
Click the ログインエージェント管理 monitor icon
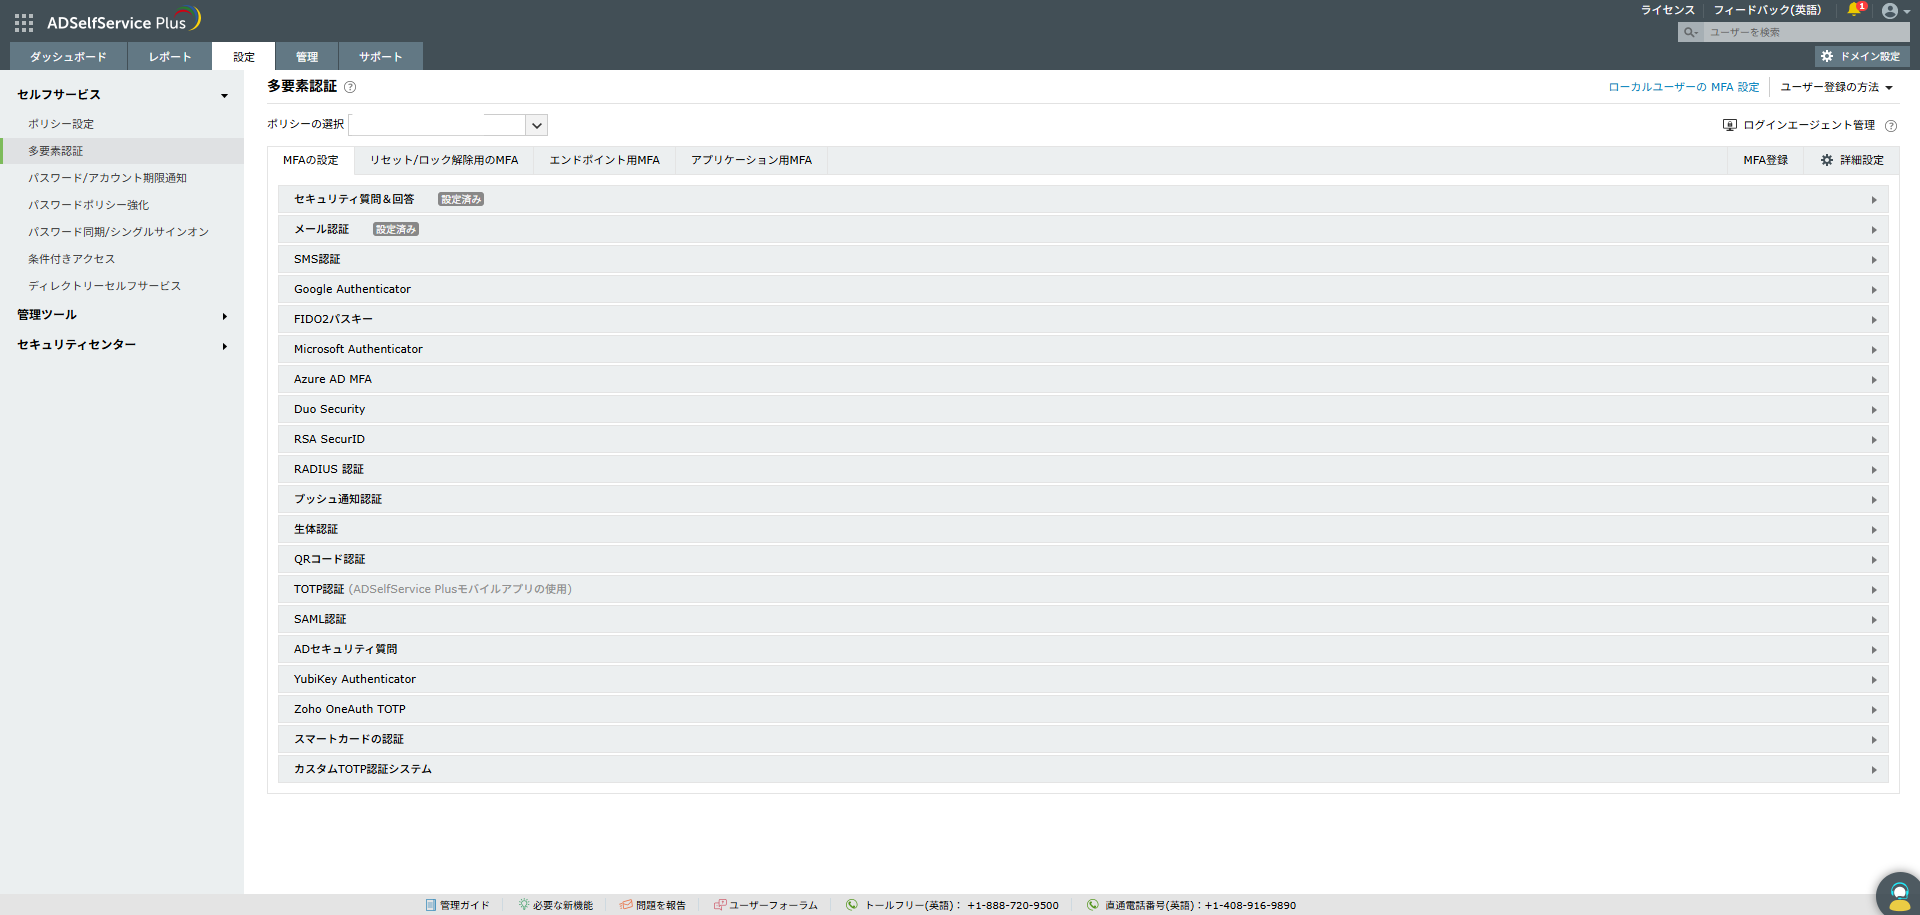tap(1730, 125)
